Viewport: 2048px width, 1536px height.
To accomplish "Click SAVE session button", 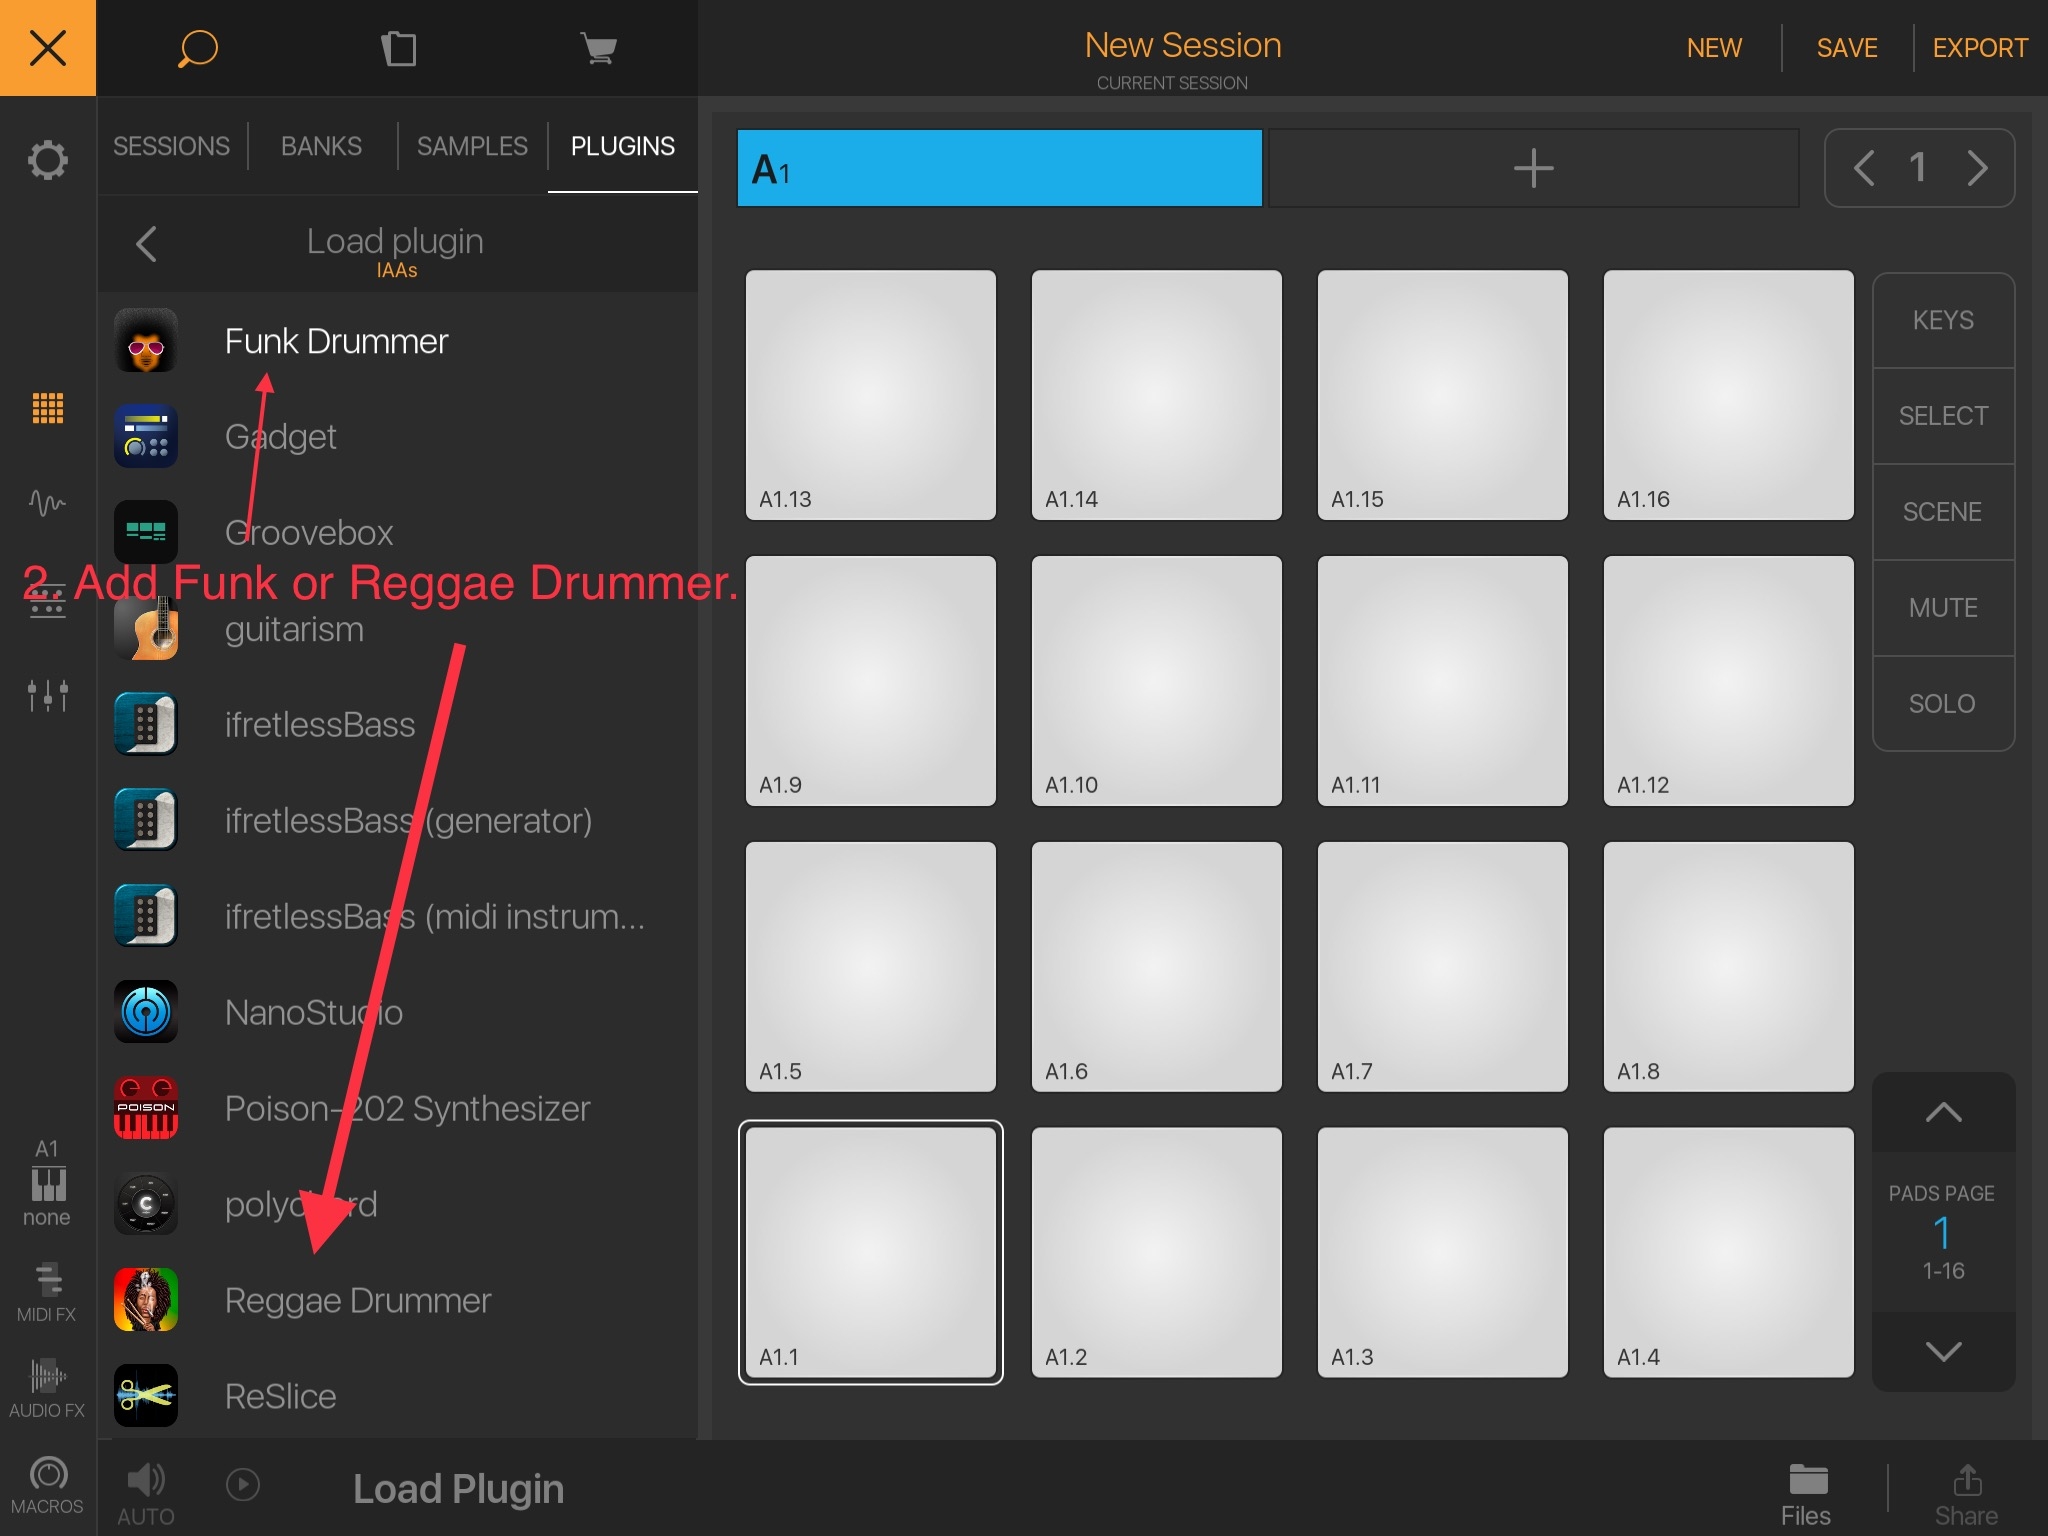I will point(1847,48).
